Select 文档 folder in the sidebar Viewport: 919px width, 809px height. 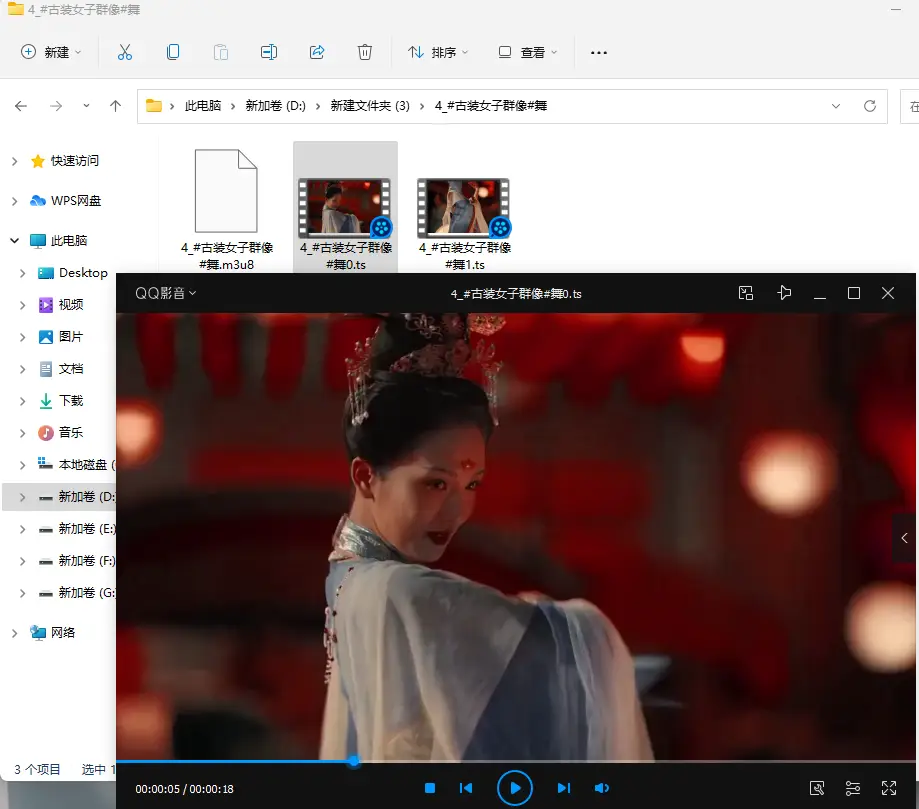coord(70,369)
